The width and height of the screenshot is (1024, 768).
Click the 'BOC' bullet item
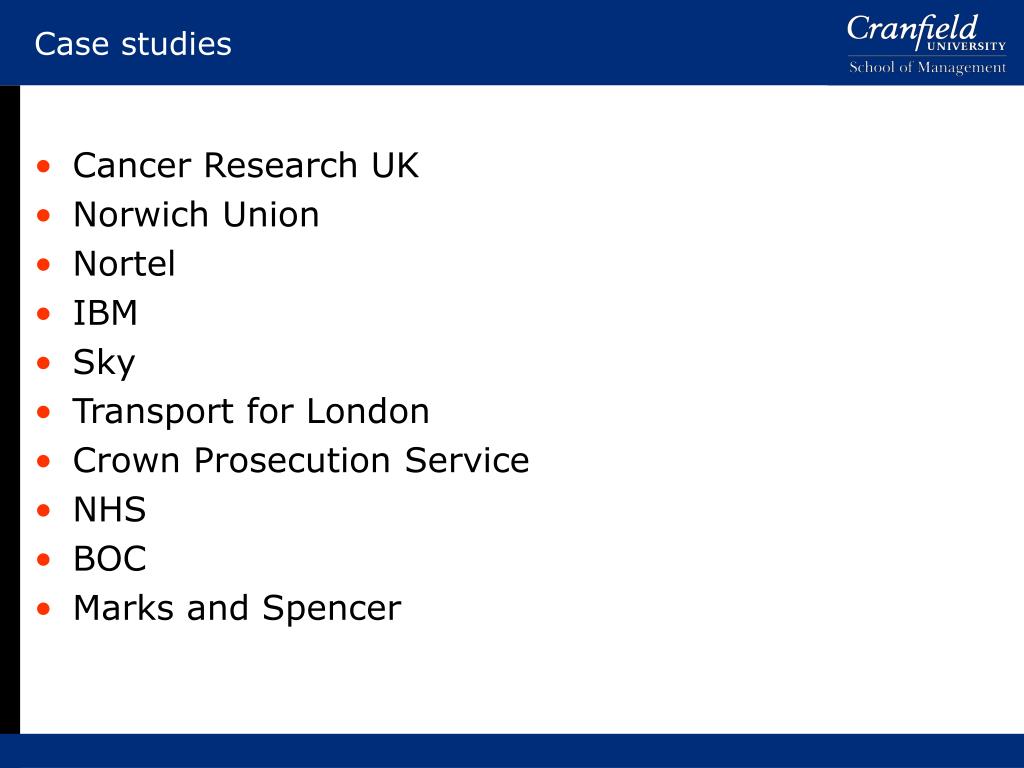tap(110, 559)
